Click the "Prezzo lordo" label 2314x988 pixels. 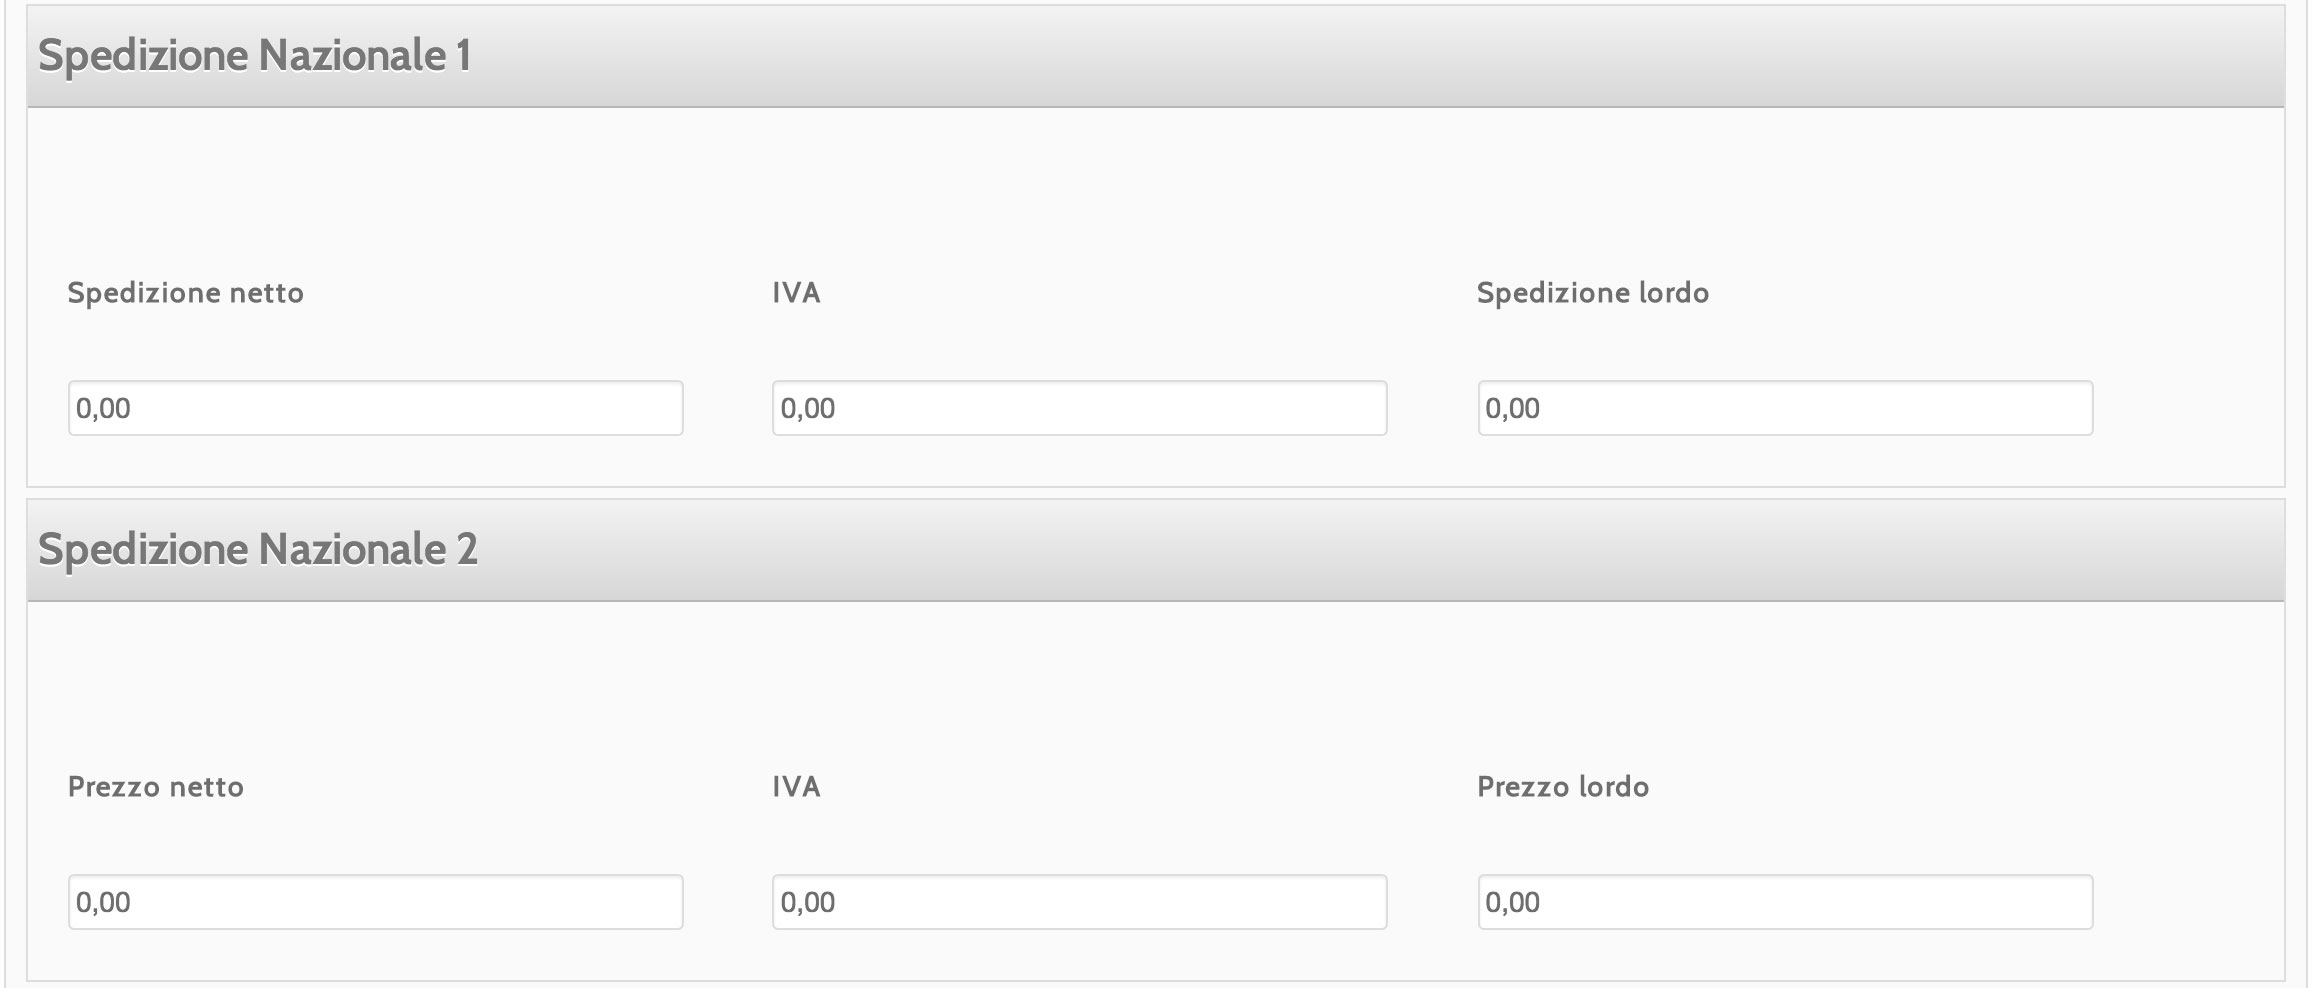1562,787
